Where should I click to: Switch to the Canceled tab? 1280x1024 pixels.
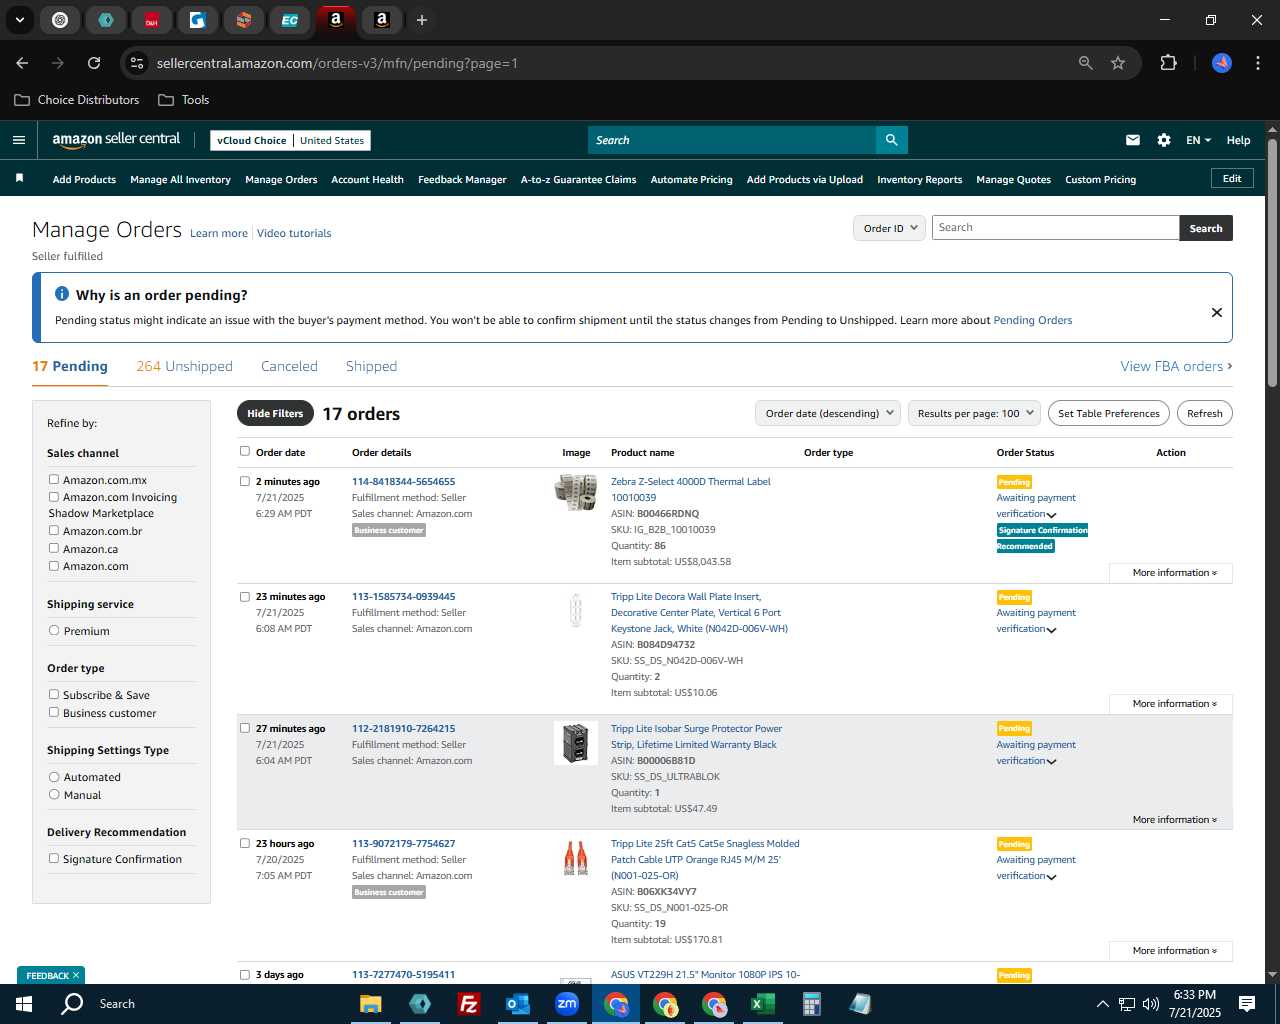click(289, 366)
